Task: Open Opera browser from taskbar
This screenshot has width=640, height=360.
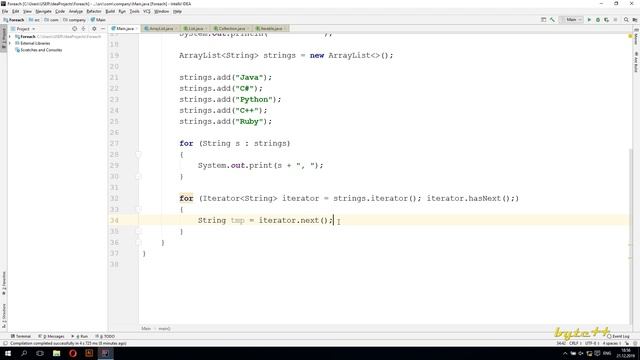Action: point(73,353)
